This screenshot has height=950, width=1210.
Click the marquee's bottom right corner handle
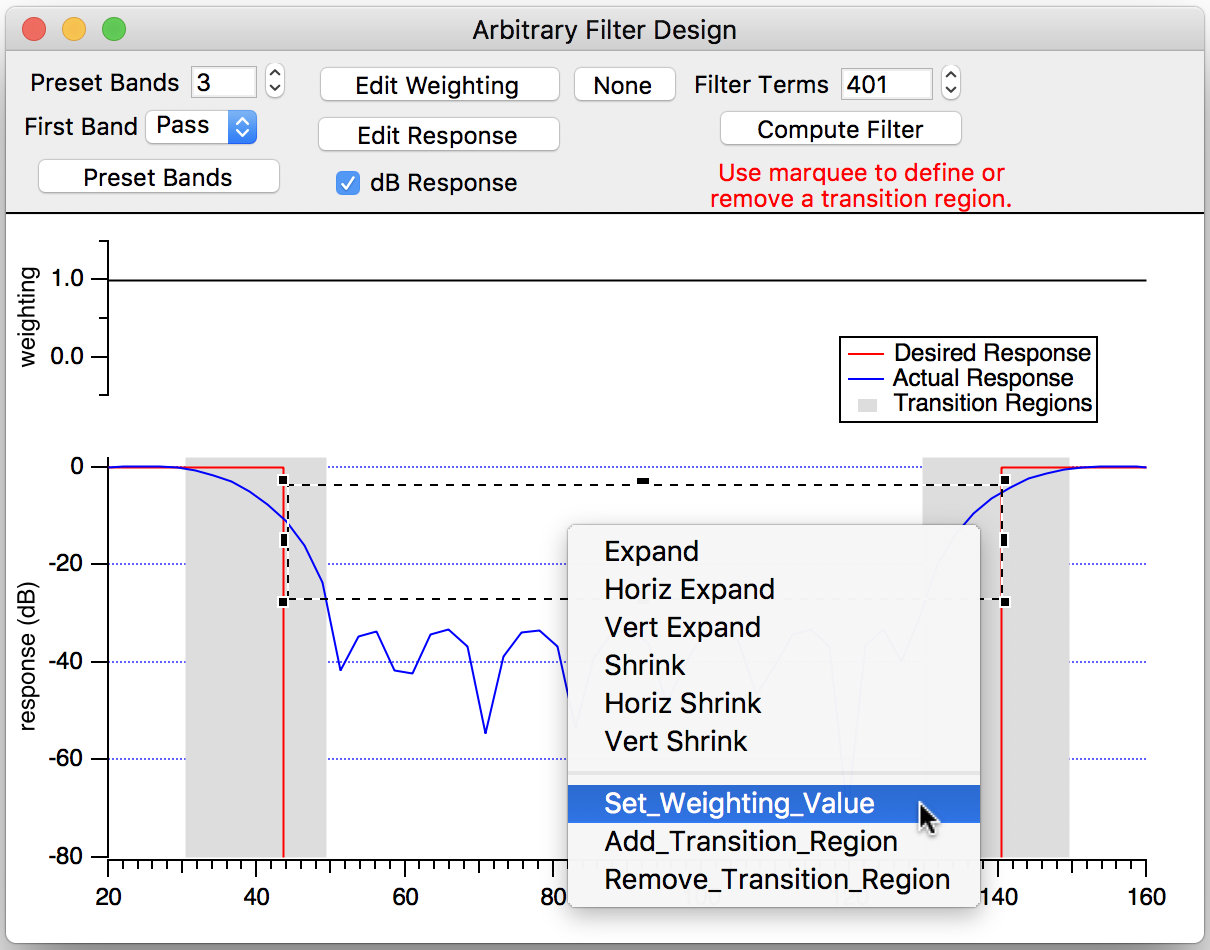pos(1004,602)
